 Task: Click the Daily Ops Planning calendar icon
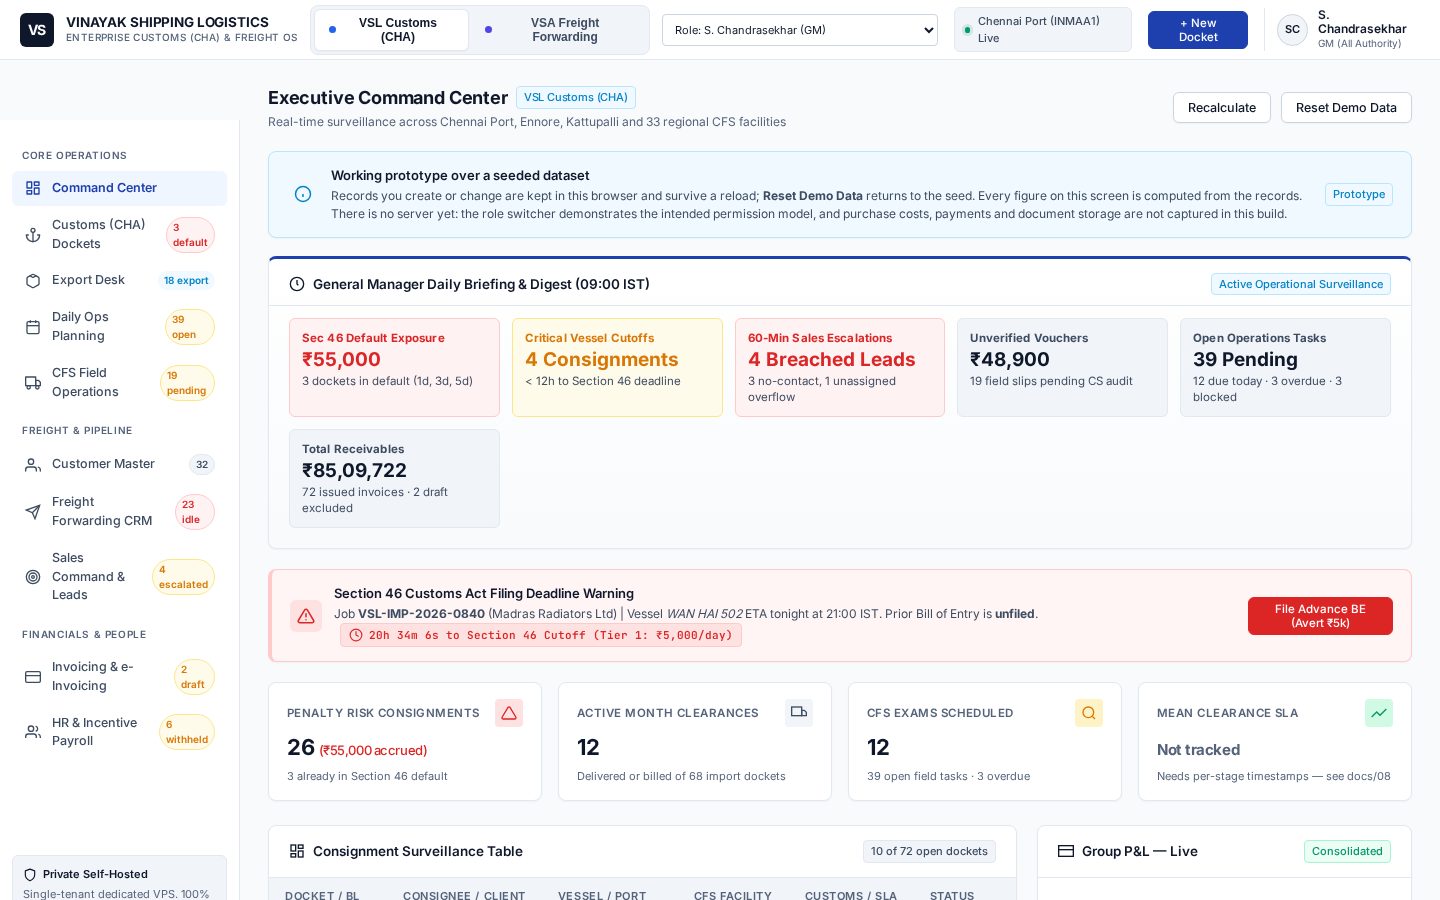(x=33, y=327)
